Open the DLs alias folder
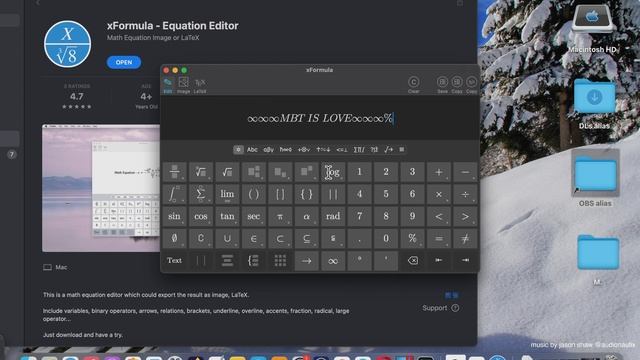640x360 pixels. click(594, 104)
